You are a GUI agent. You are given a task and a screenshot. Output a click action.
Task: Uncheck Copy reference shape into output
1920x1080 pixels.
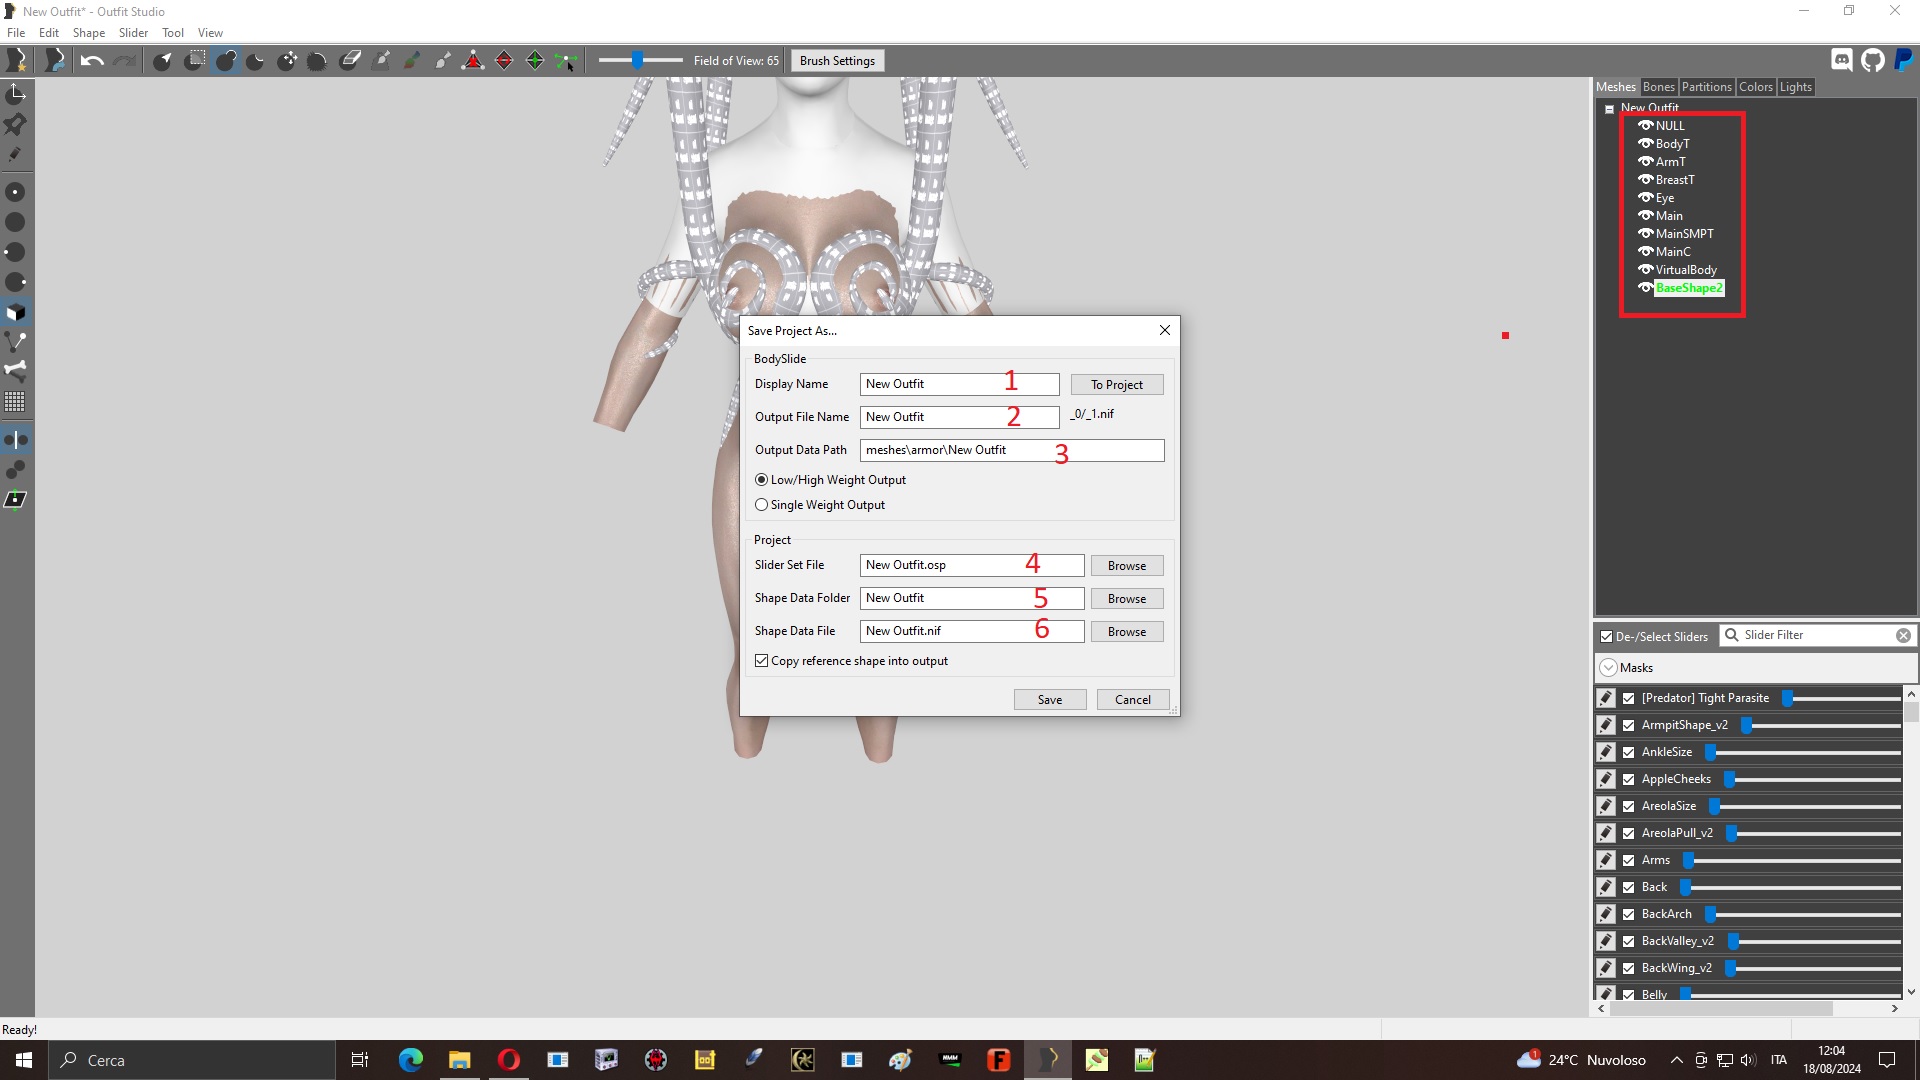click(x=762, y=661)
